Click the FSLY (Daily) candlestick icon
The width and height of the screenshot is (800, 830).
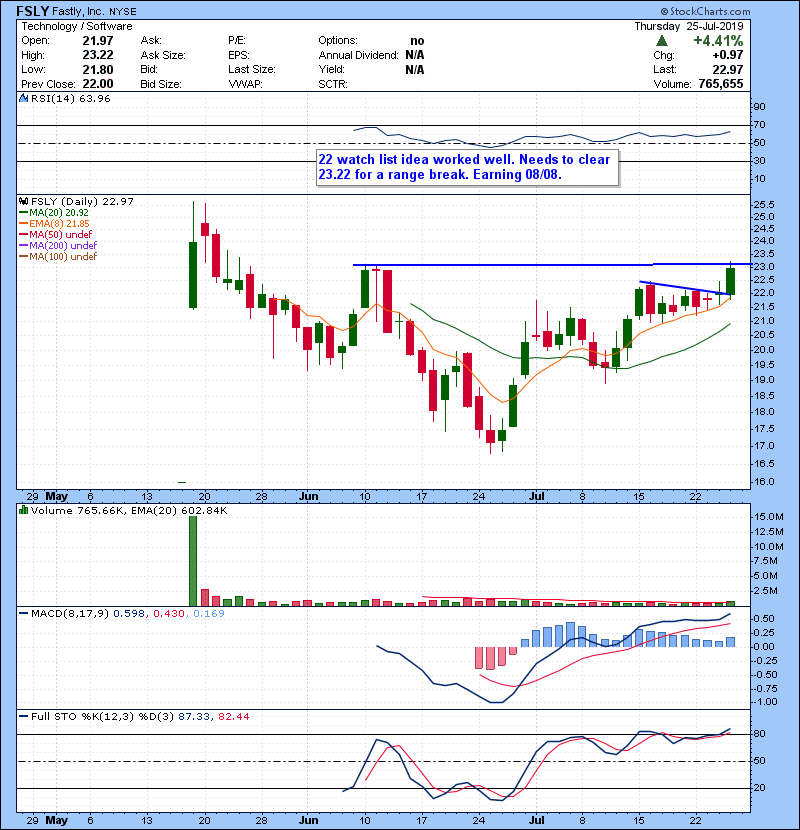[23, 202]
